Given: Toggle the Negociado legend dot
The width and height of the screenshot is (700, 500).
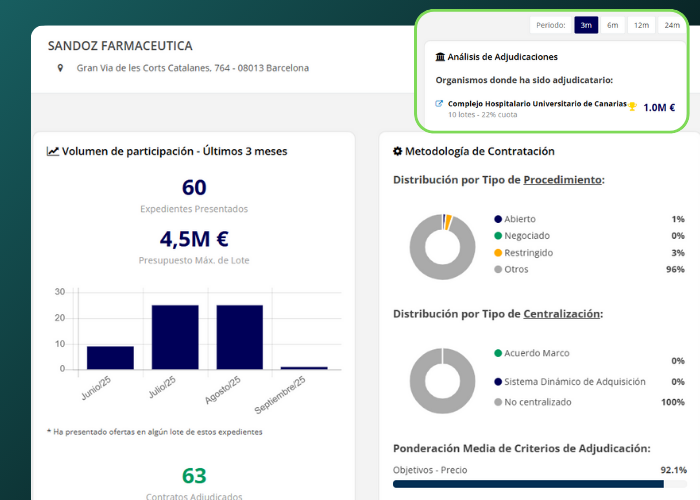Looking at the screenshot, I should click(x=498, y=236).
